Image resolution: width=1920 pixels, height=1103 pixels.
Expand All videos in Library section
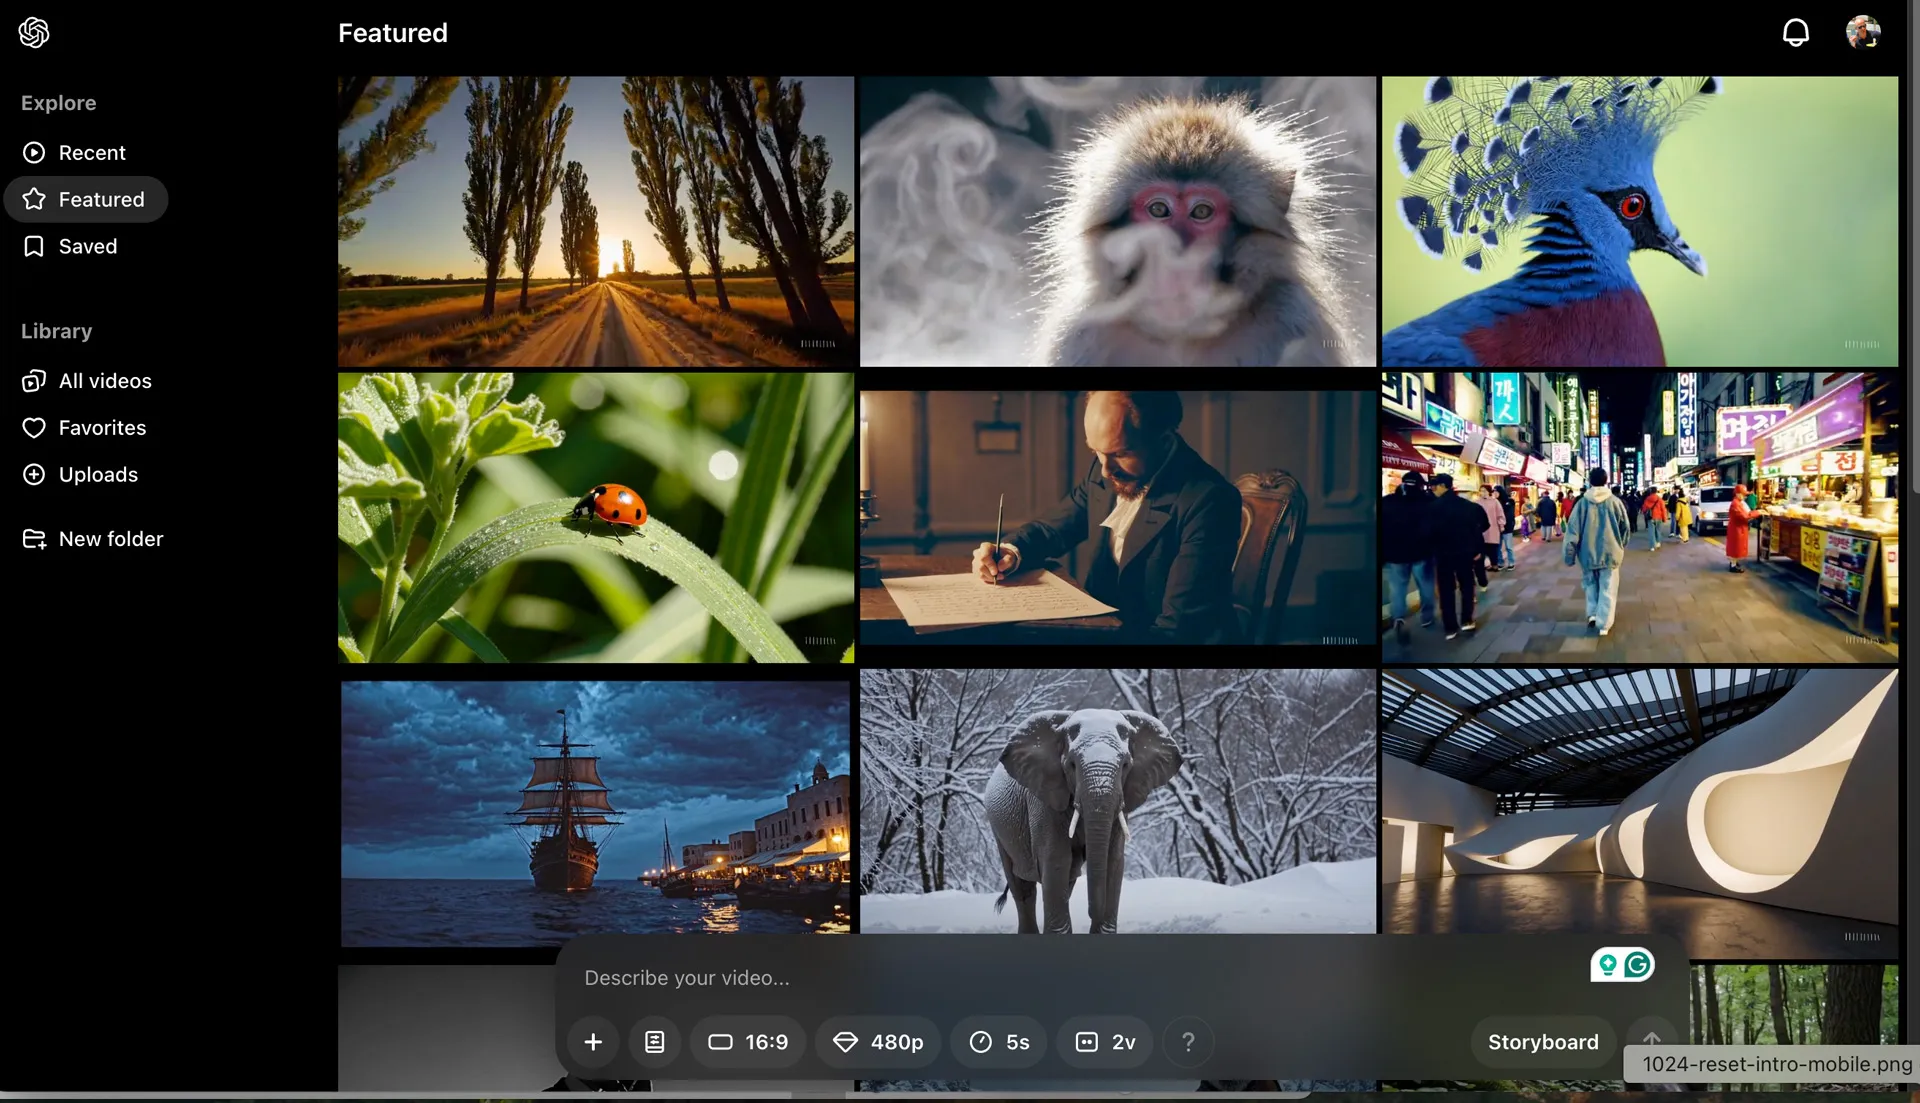(104, 380)
